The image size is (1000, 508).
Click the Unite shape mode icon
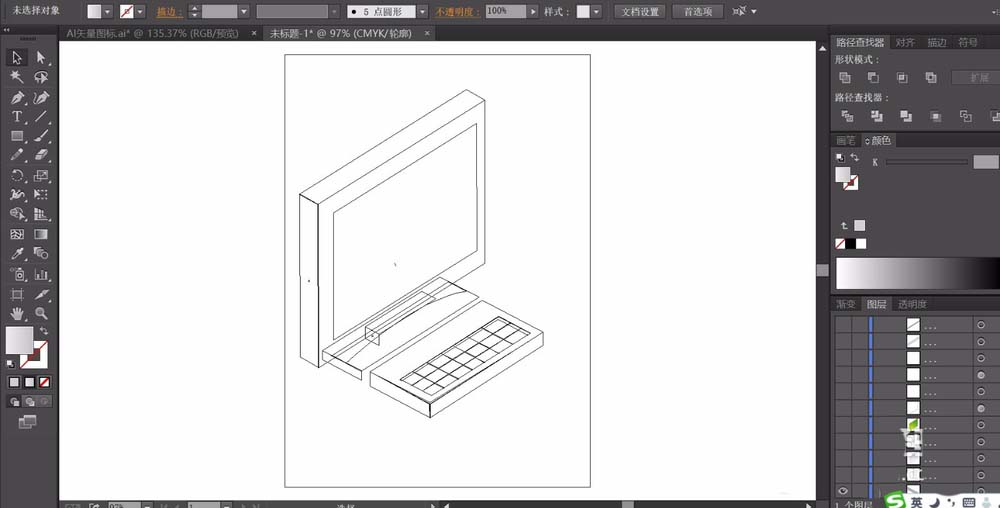click(x=845, y=78)
